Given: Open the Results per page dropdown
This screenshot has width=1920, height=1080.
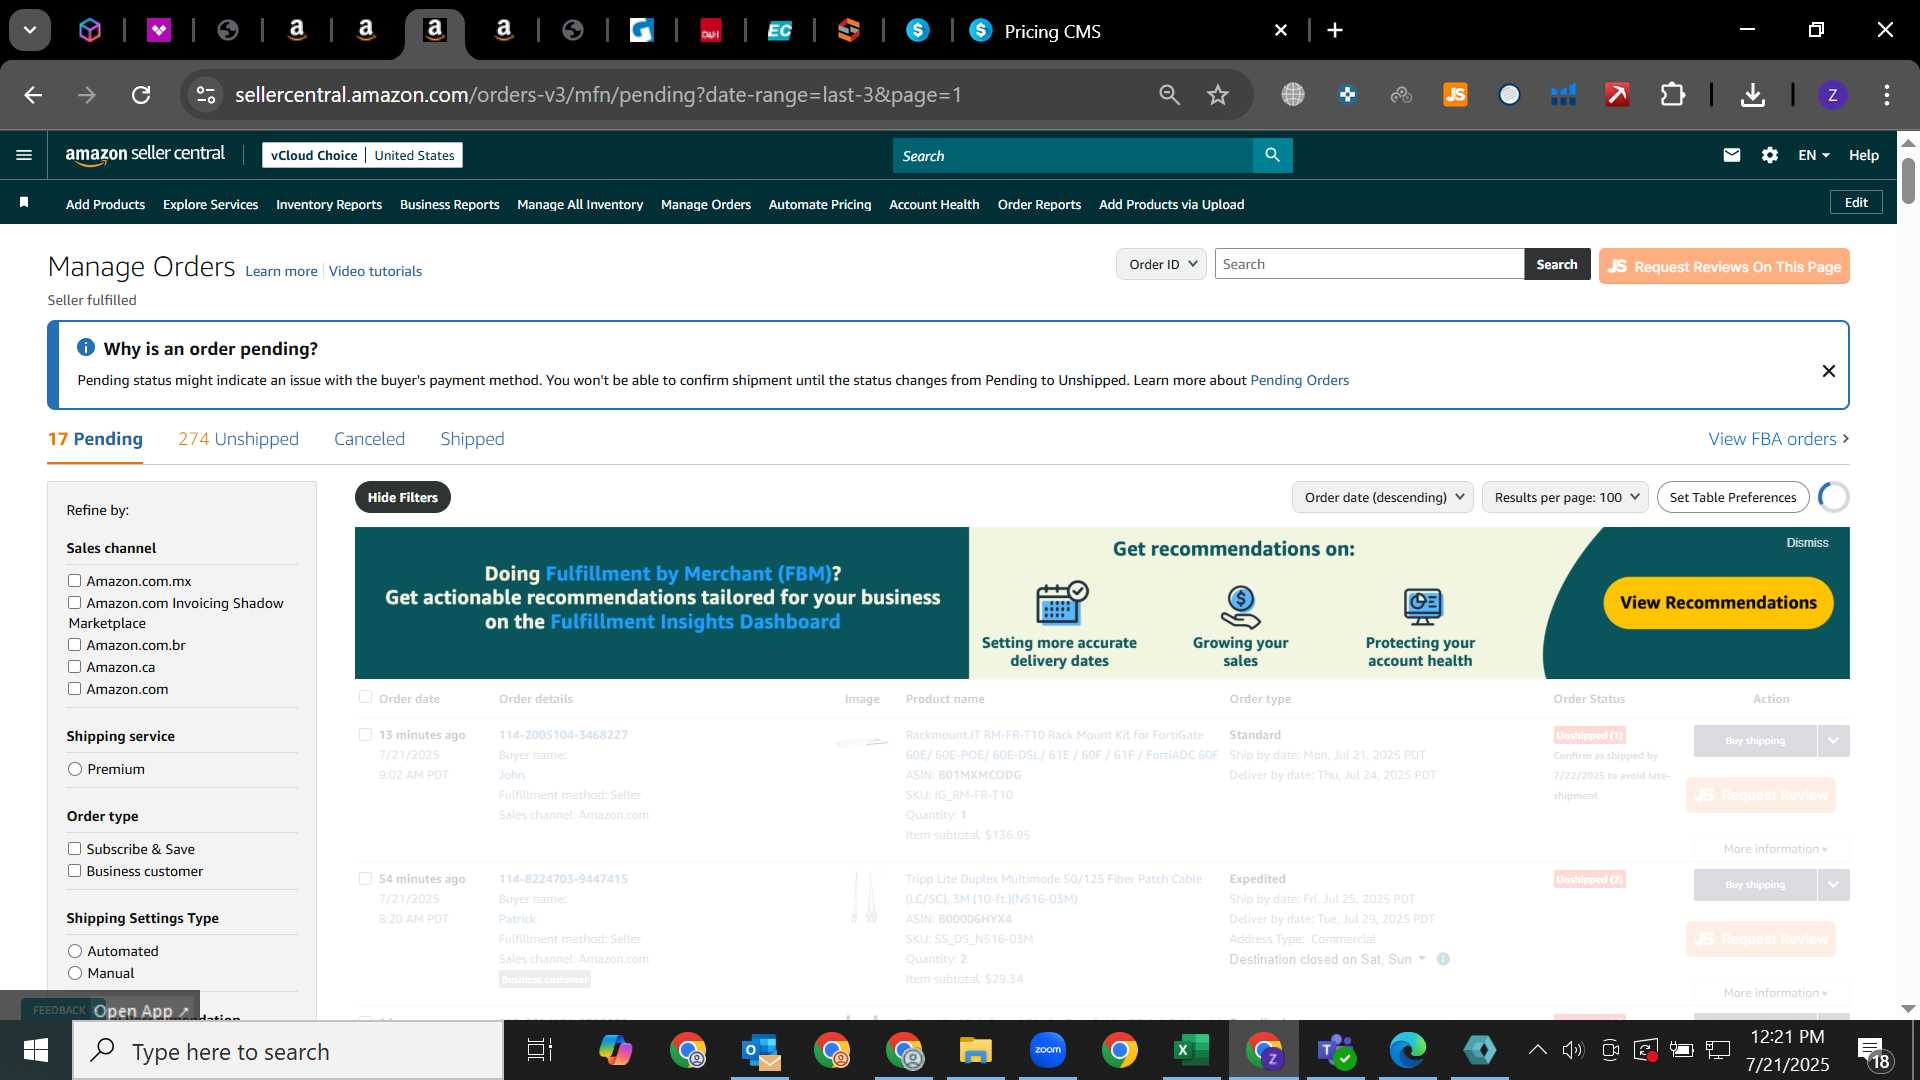Looking at the screenshot, I should click(1565, 497).
